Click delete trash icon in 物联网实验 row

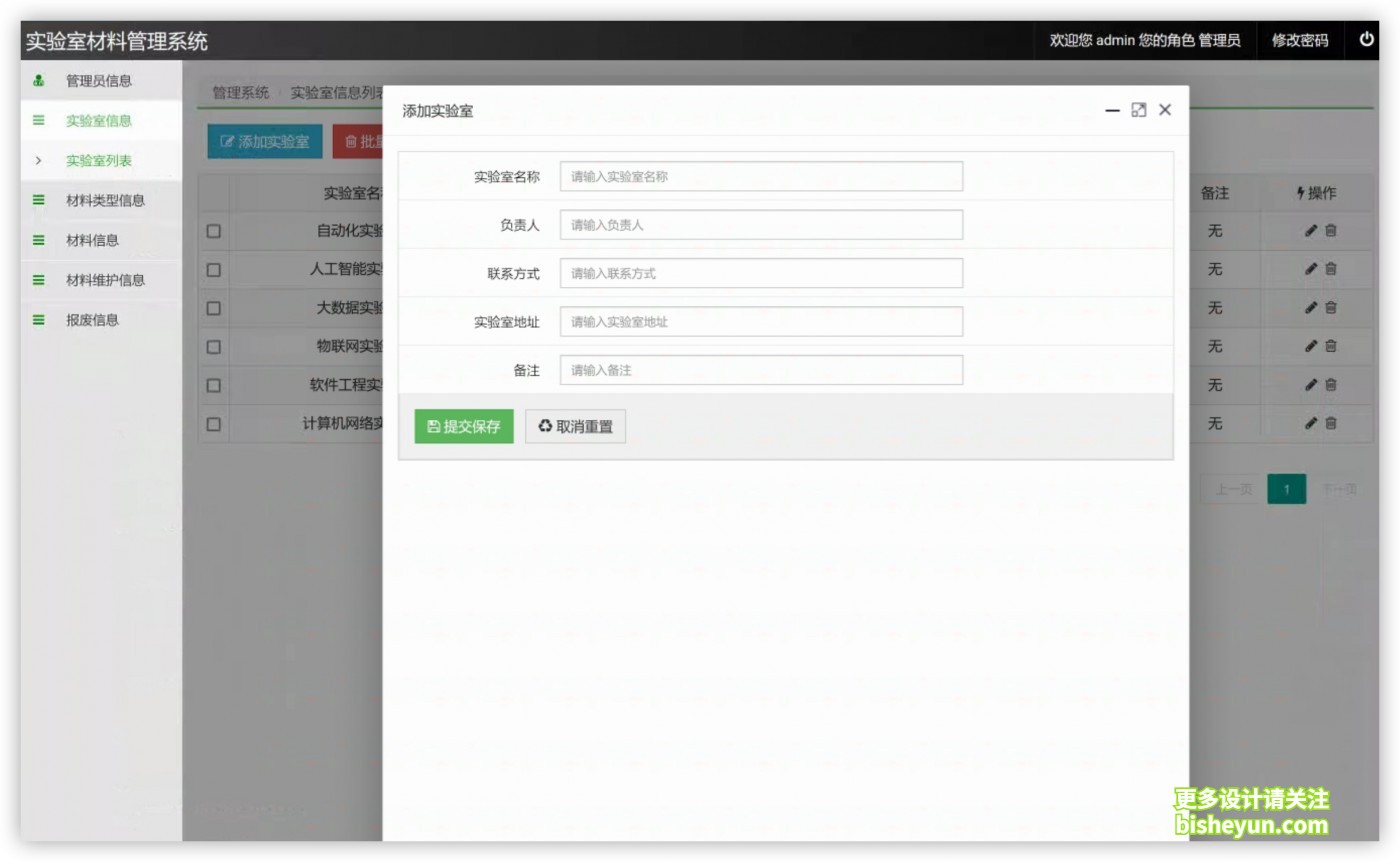click(1331, 346)
